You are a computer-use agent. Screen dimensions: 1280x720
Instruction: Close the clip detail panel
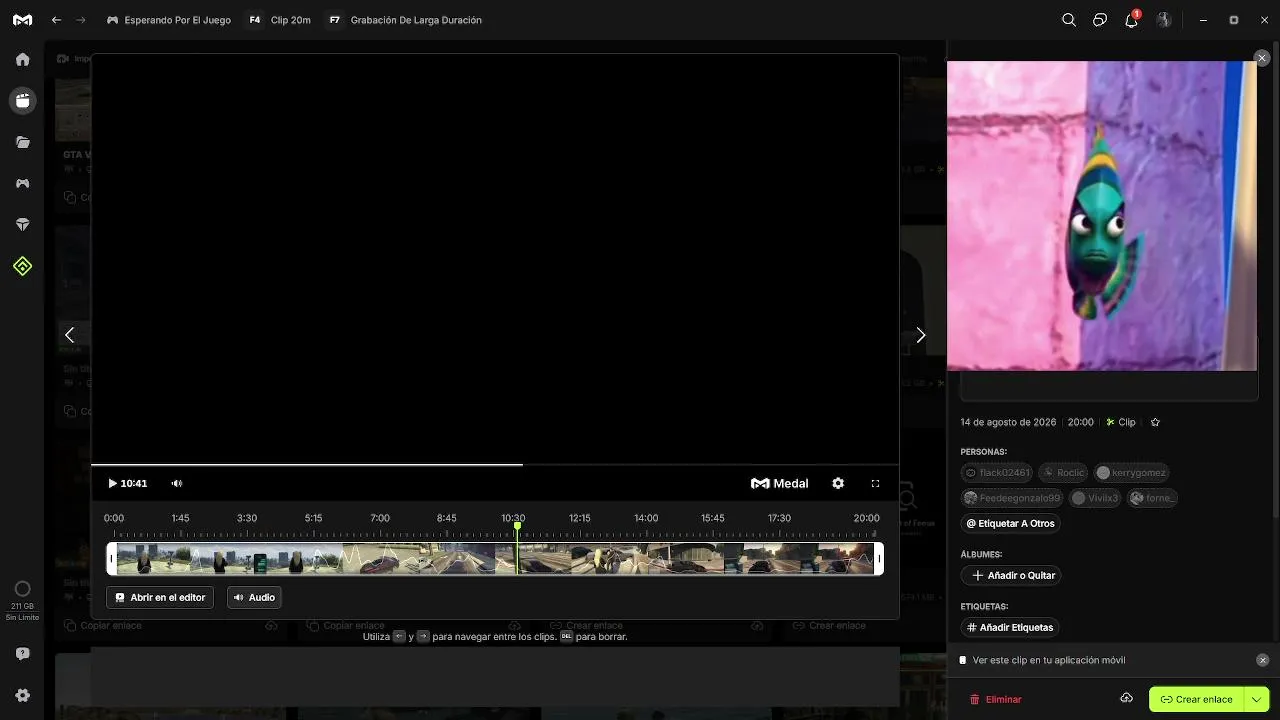1262,59
